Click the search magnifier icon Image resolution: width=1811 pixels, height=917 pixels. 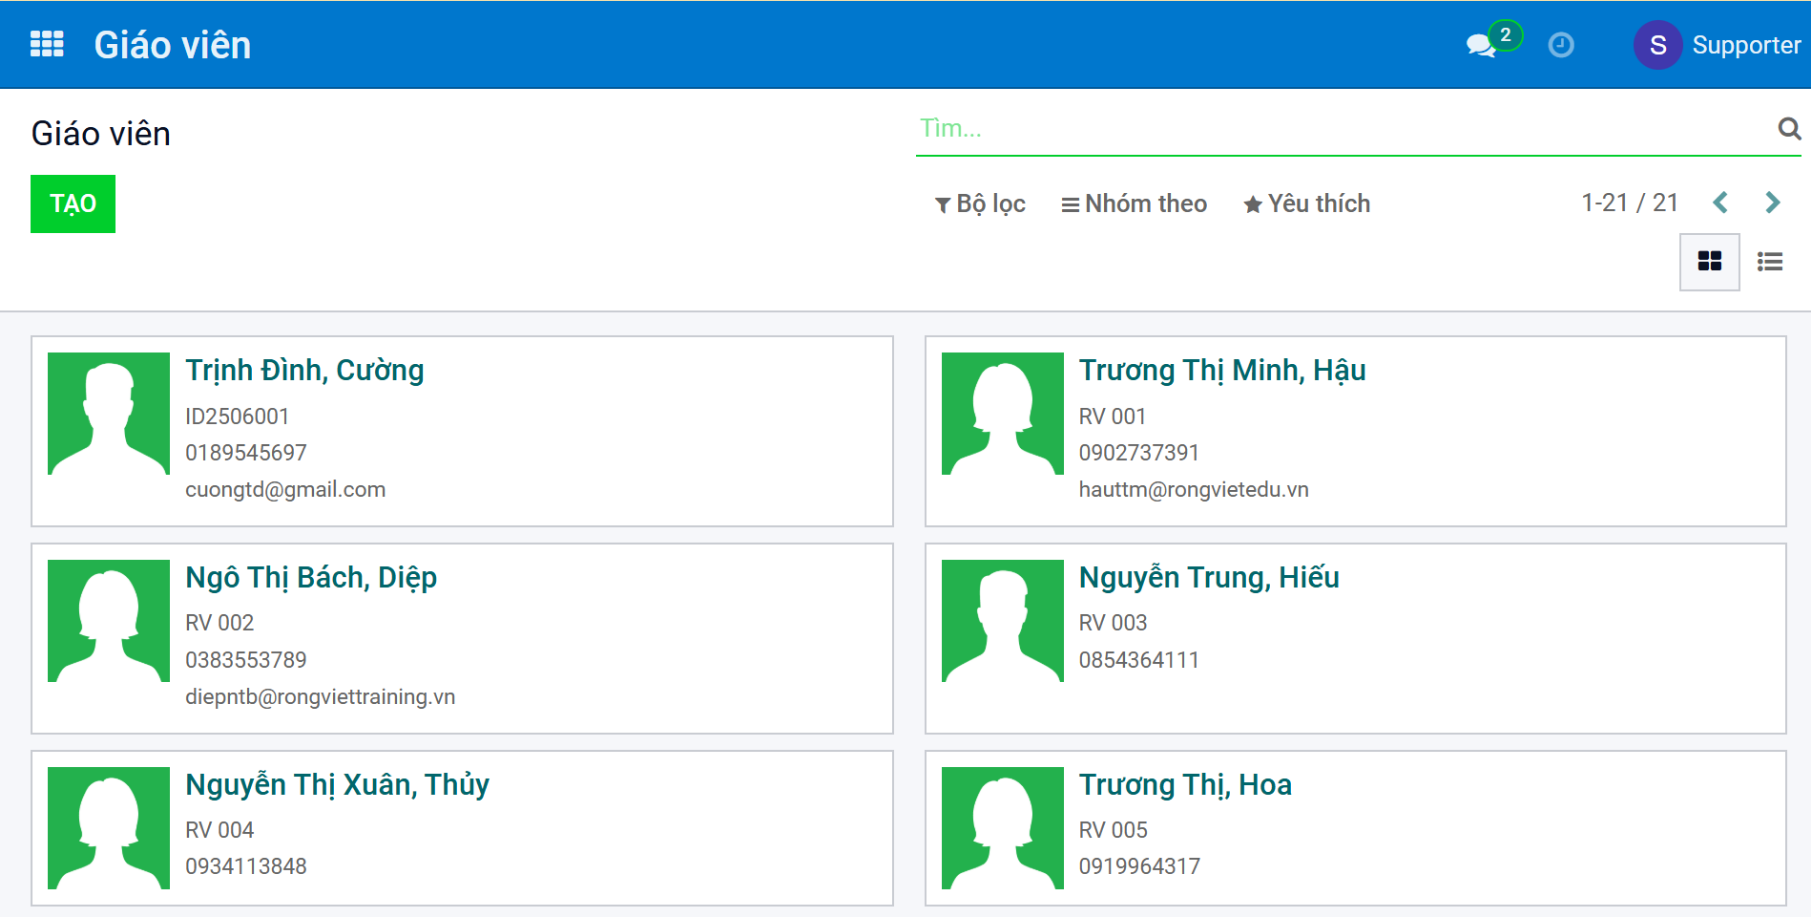tap(1788, 128)
